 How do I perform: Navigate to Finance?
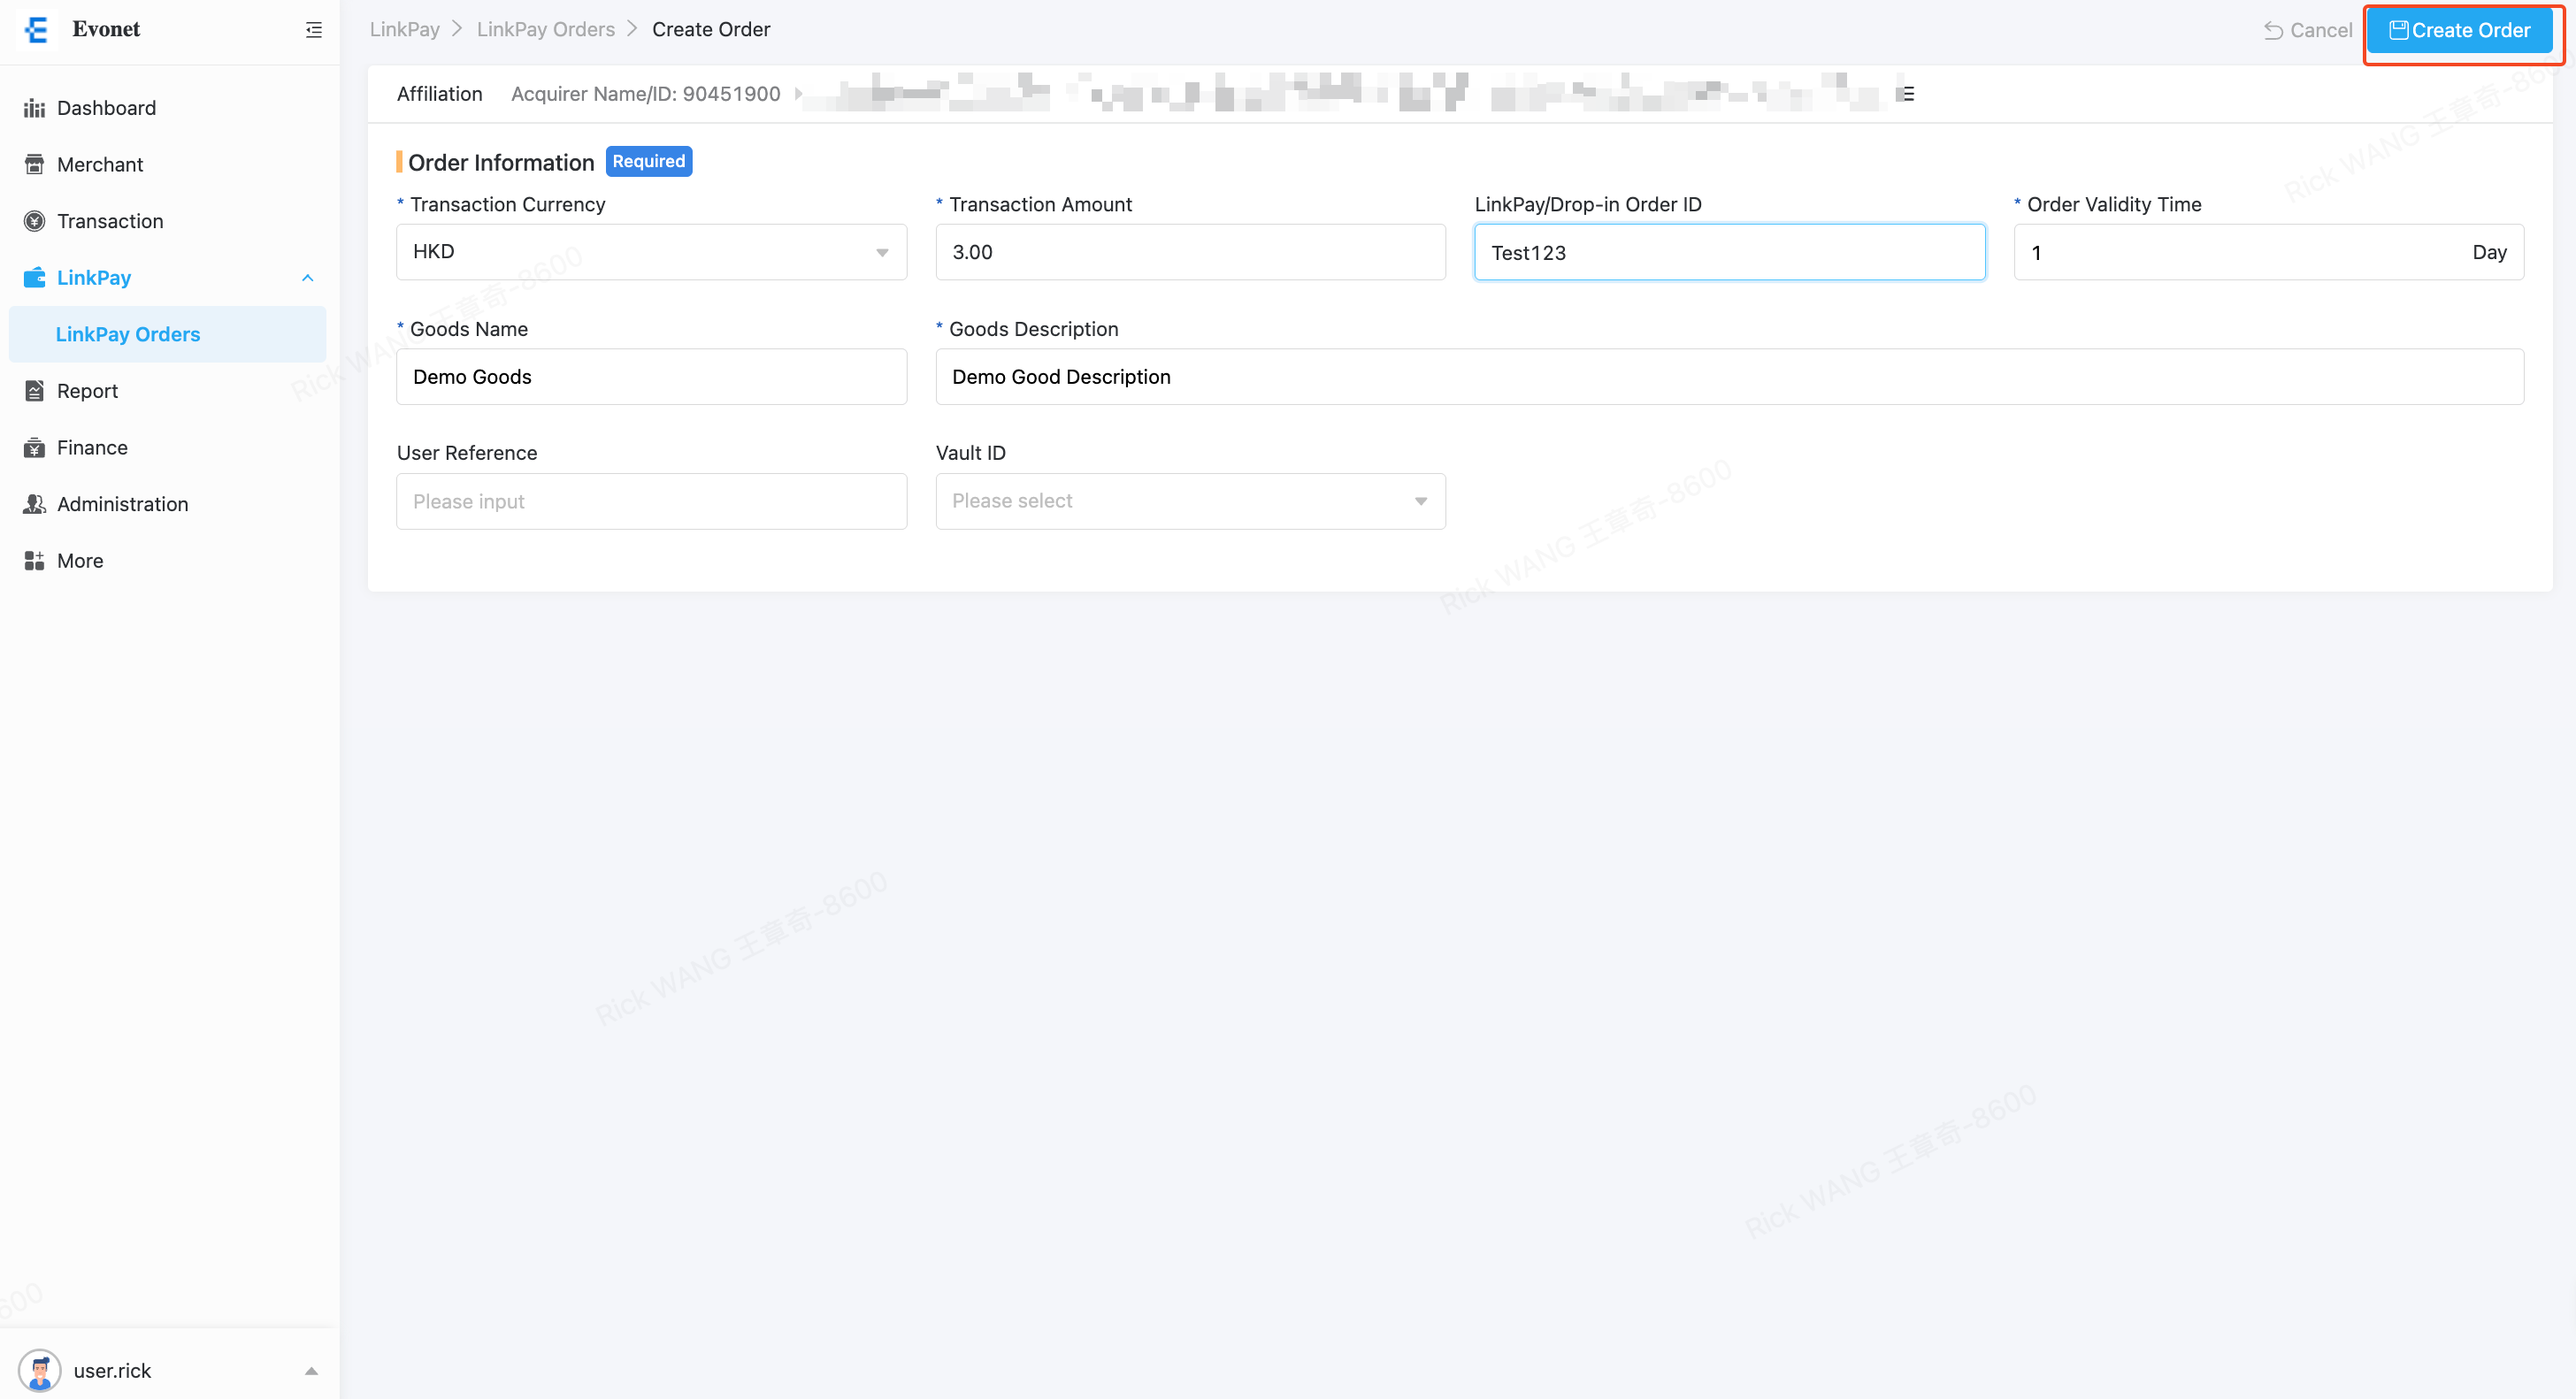(91, 447)
